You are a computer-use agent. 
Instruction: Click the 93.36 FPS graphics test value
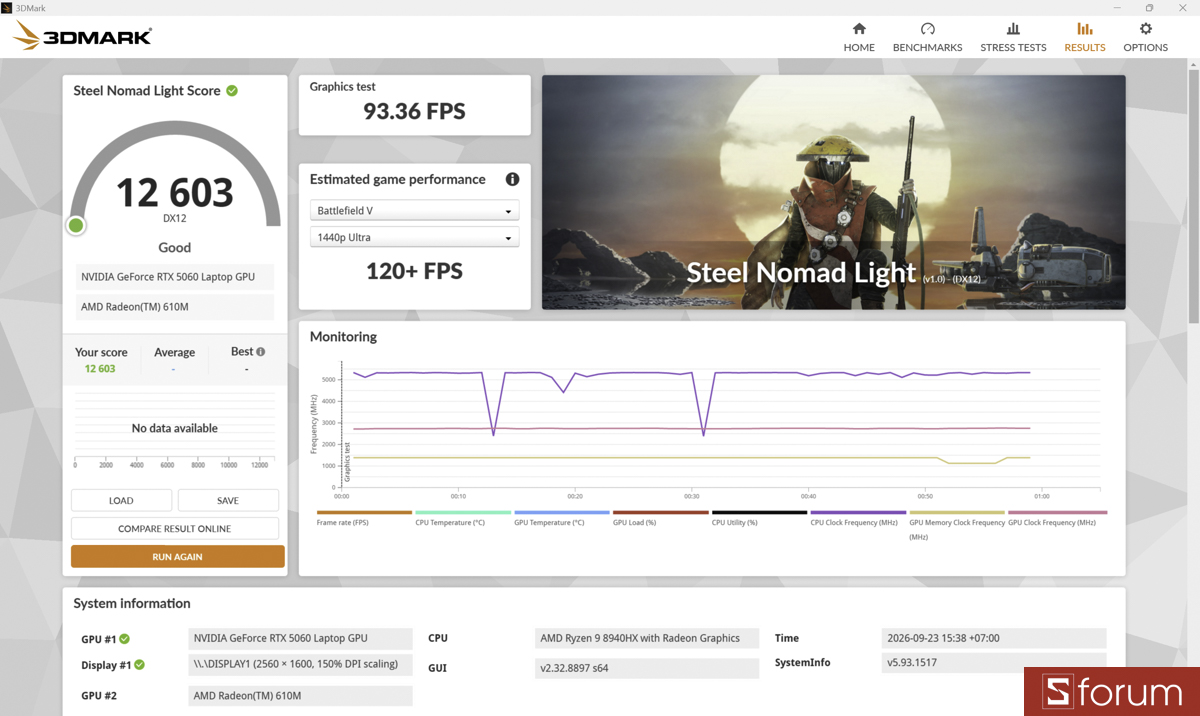click(x=414, y=111)
